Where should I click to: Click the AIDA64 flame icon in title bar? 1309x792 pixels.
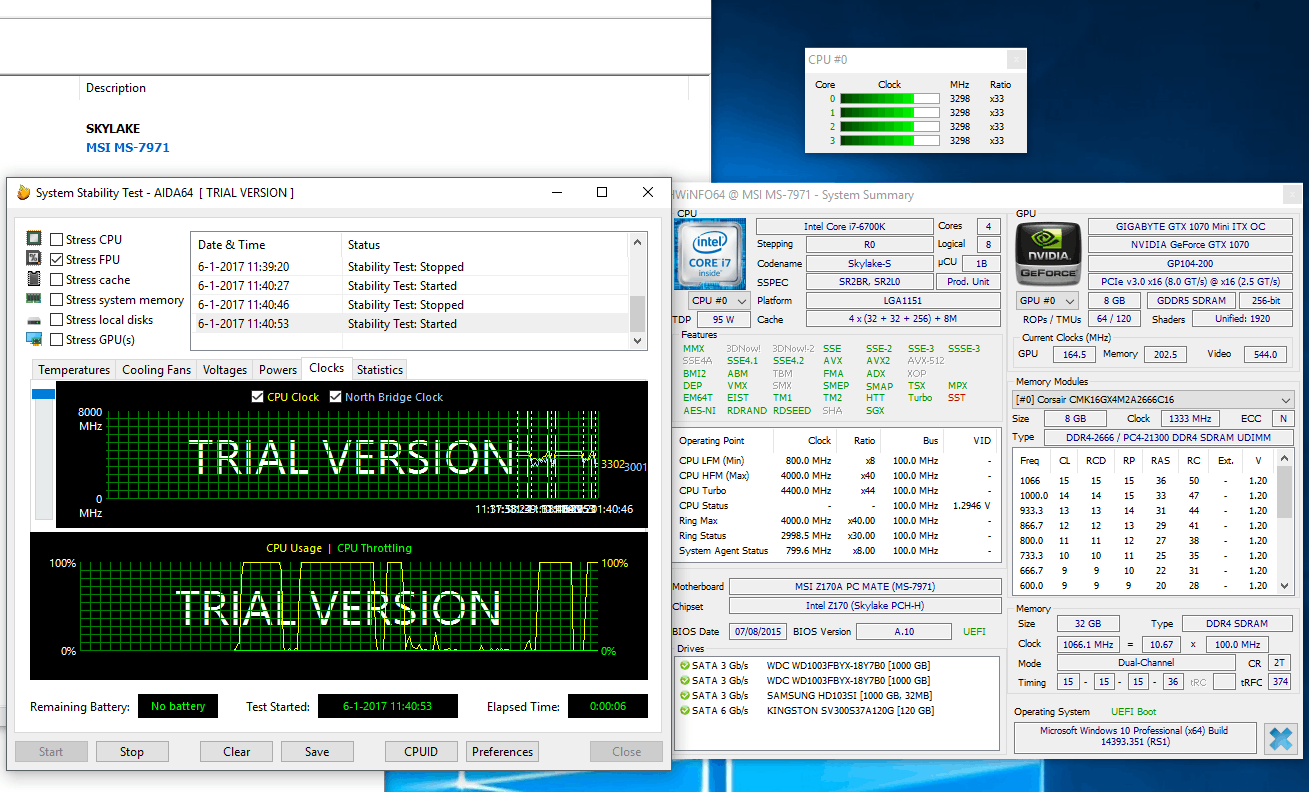tap(24, 192)
